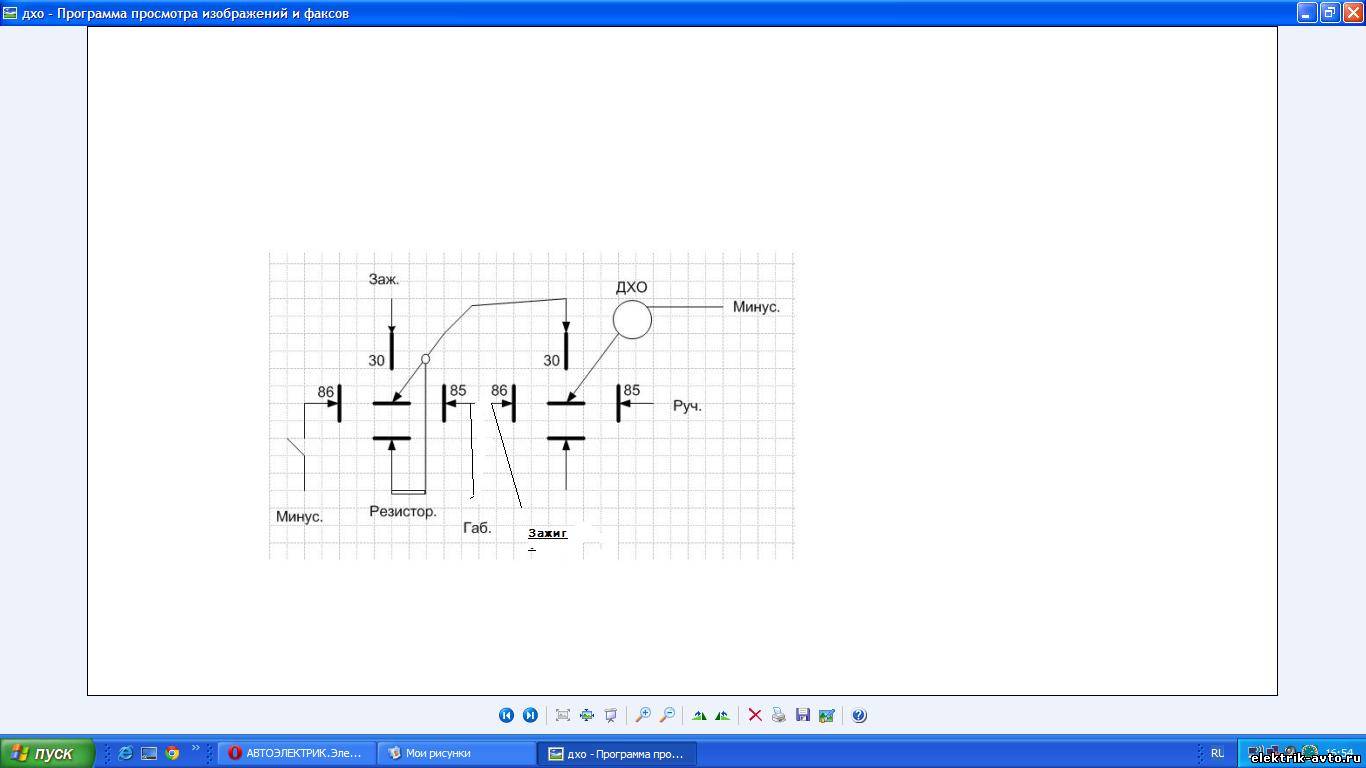The image size is (1366, 768).
Task: Launch Internet Explorer from quick launch
Action: click(125, 753)
